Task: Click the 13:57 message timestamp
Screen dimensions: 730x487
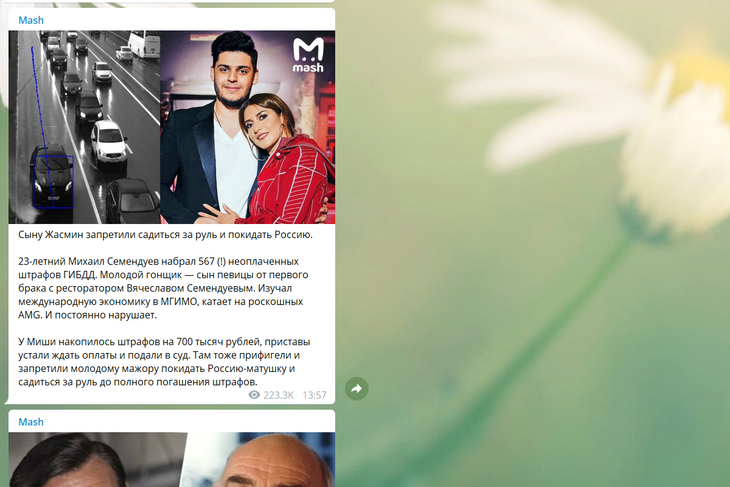Action: [x=314, y=395]
